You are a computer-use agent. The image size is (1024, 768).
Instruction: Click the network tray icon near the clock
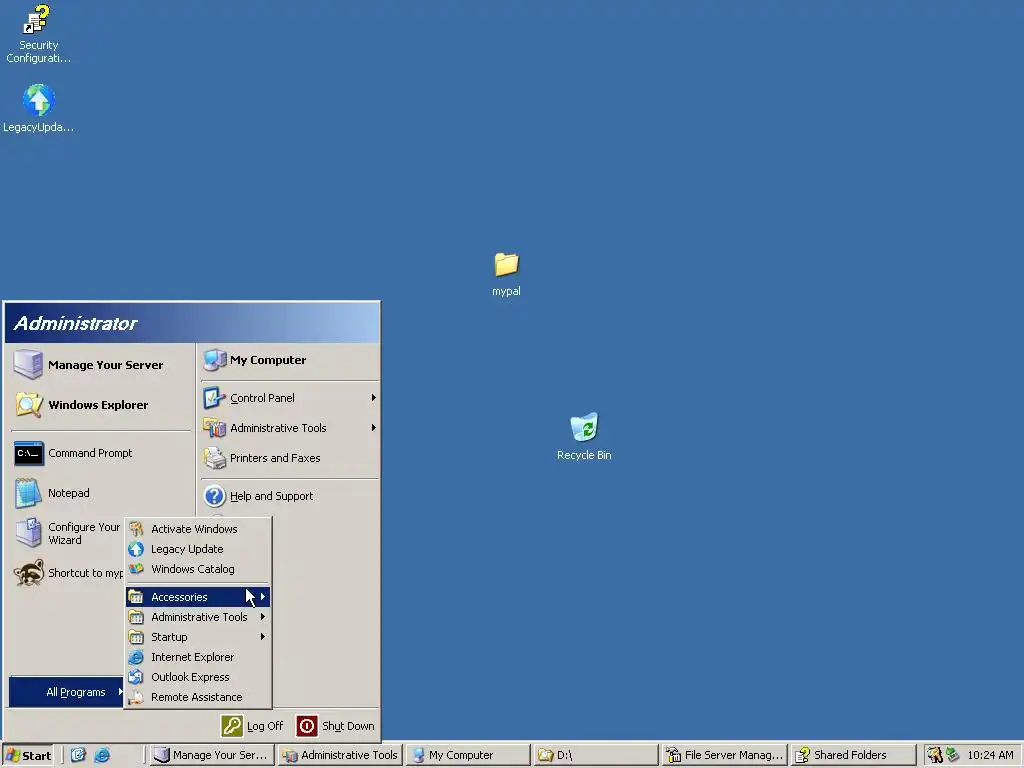[x=952, y=755]
